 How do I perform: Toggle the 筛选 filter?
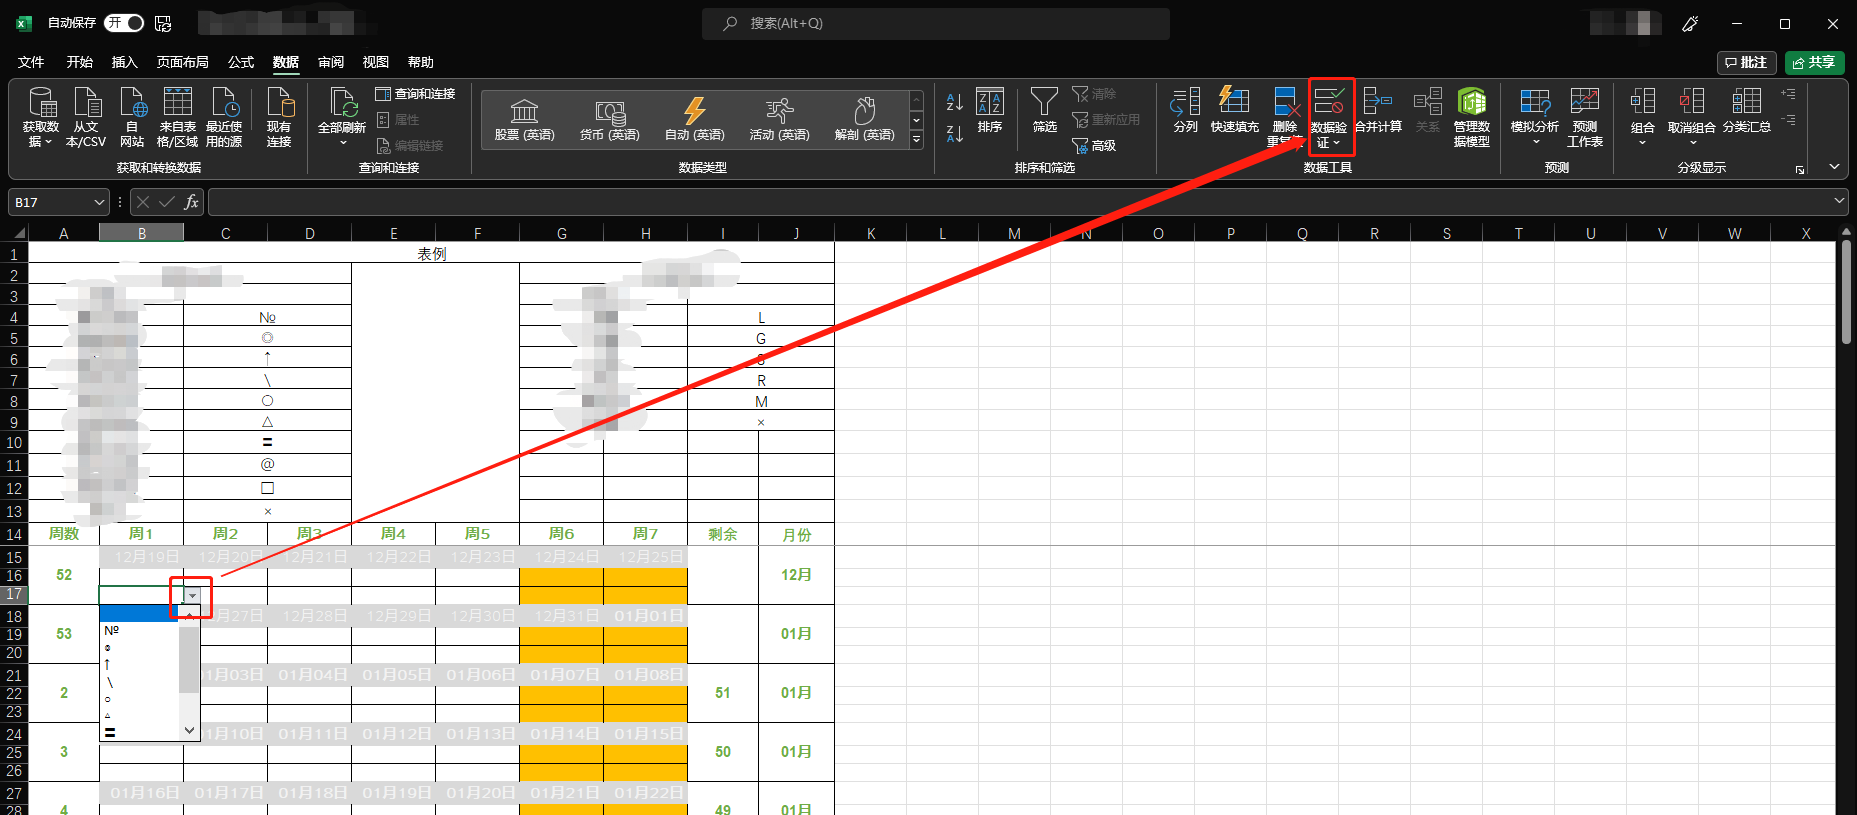click(x=1044, y=110)
